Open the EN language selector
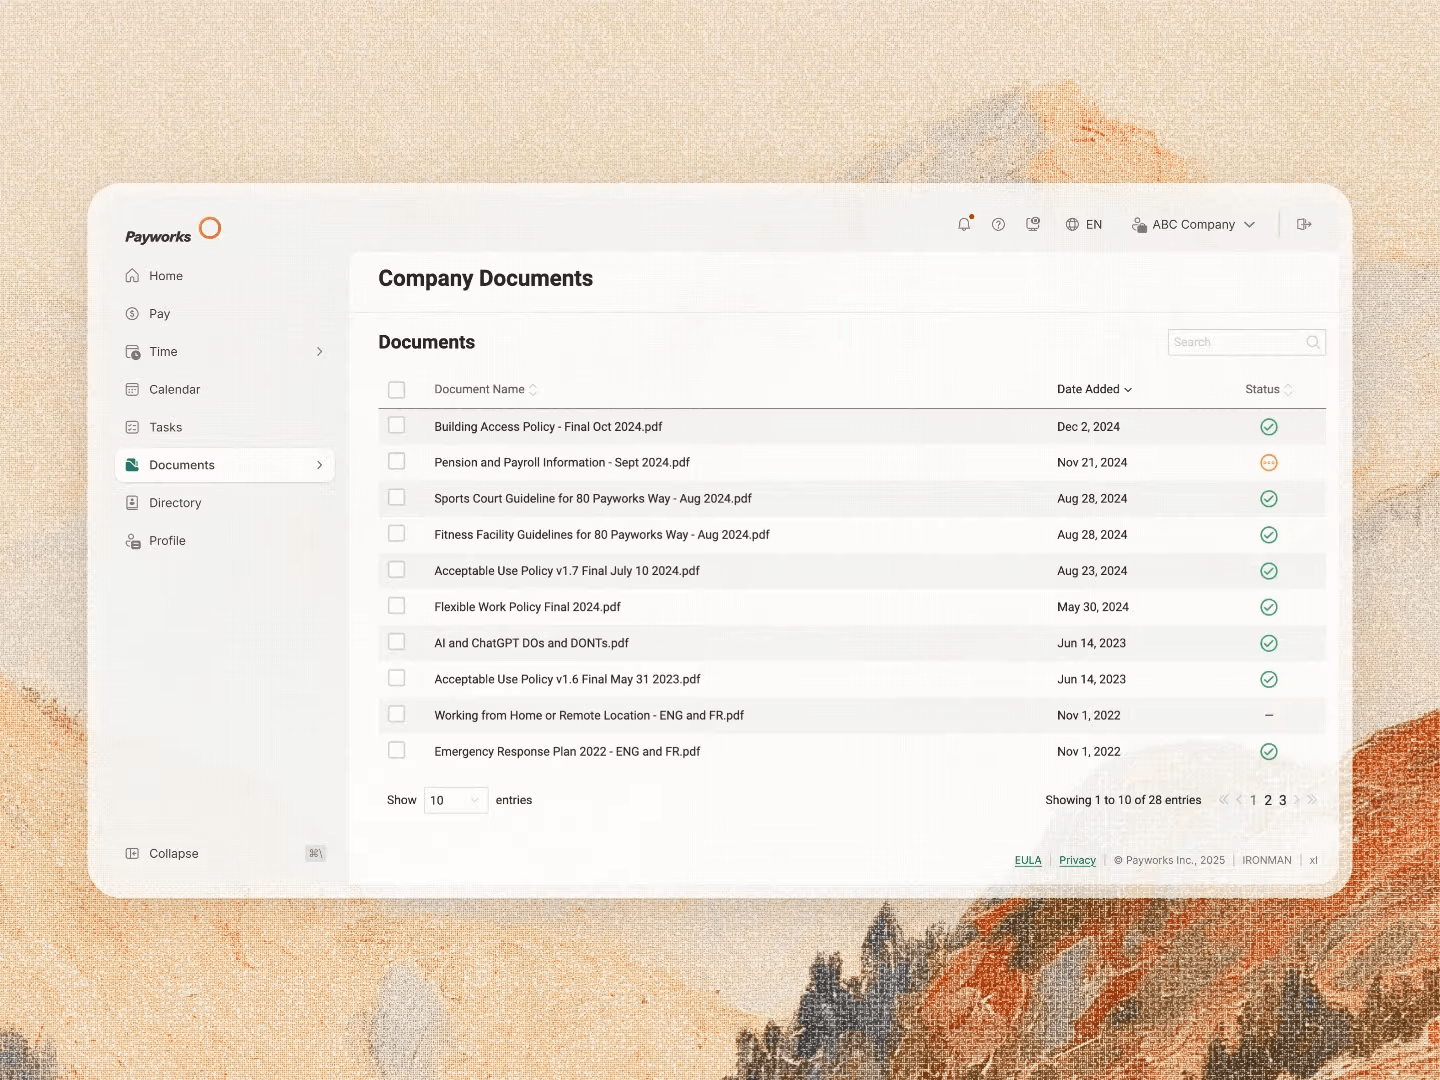The image size is (1440, 1080). 1084,225
